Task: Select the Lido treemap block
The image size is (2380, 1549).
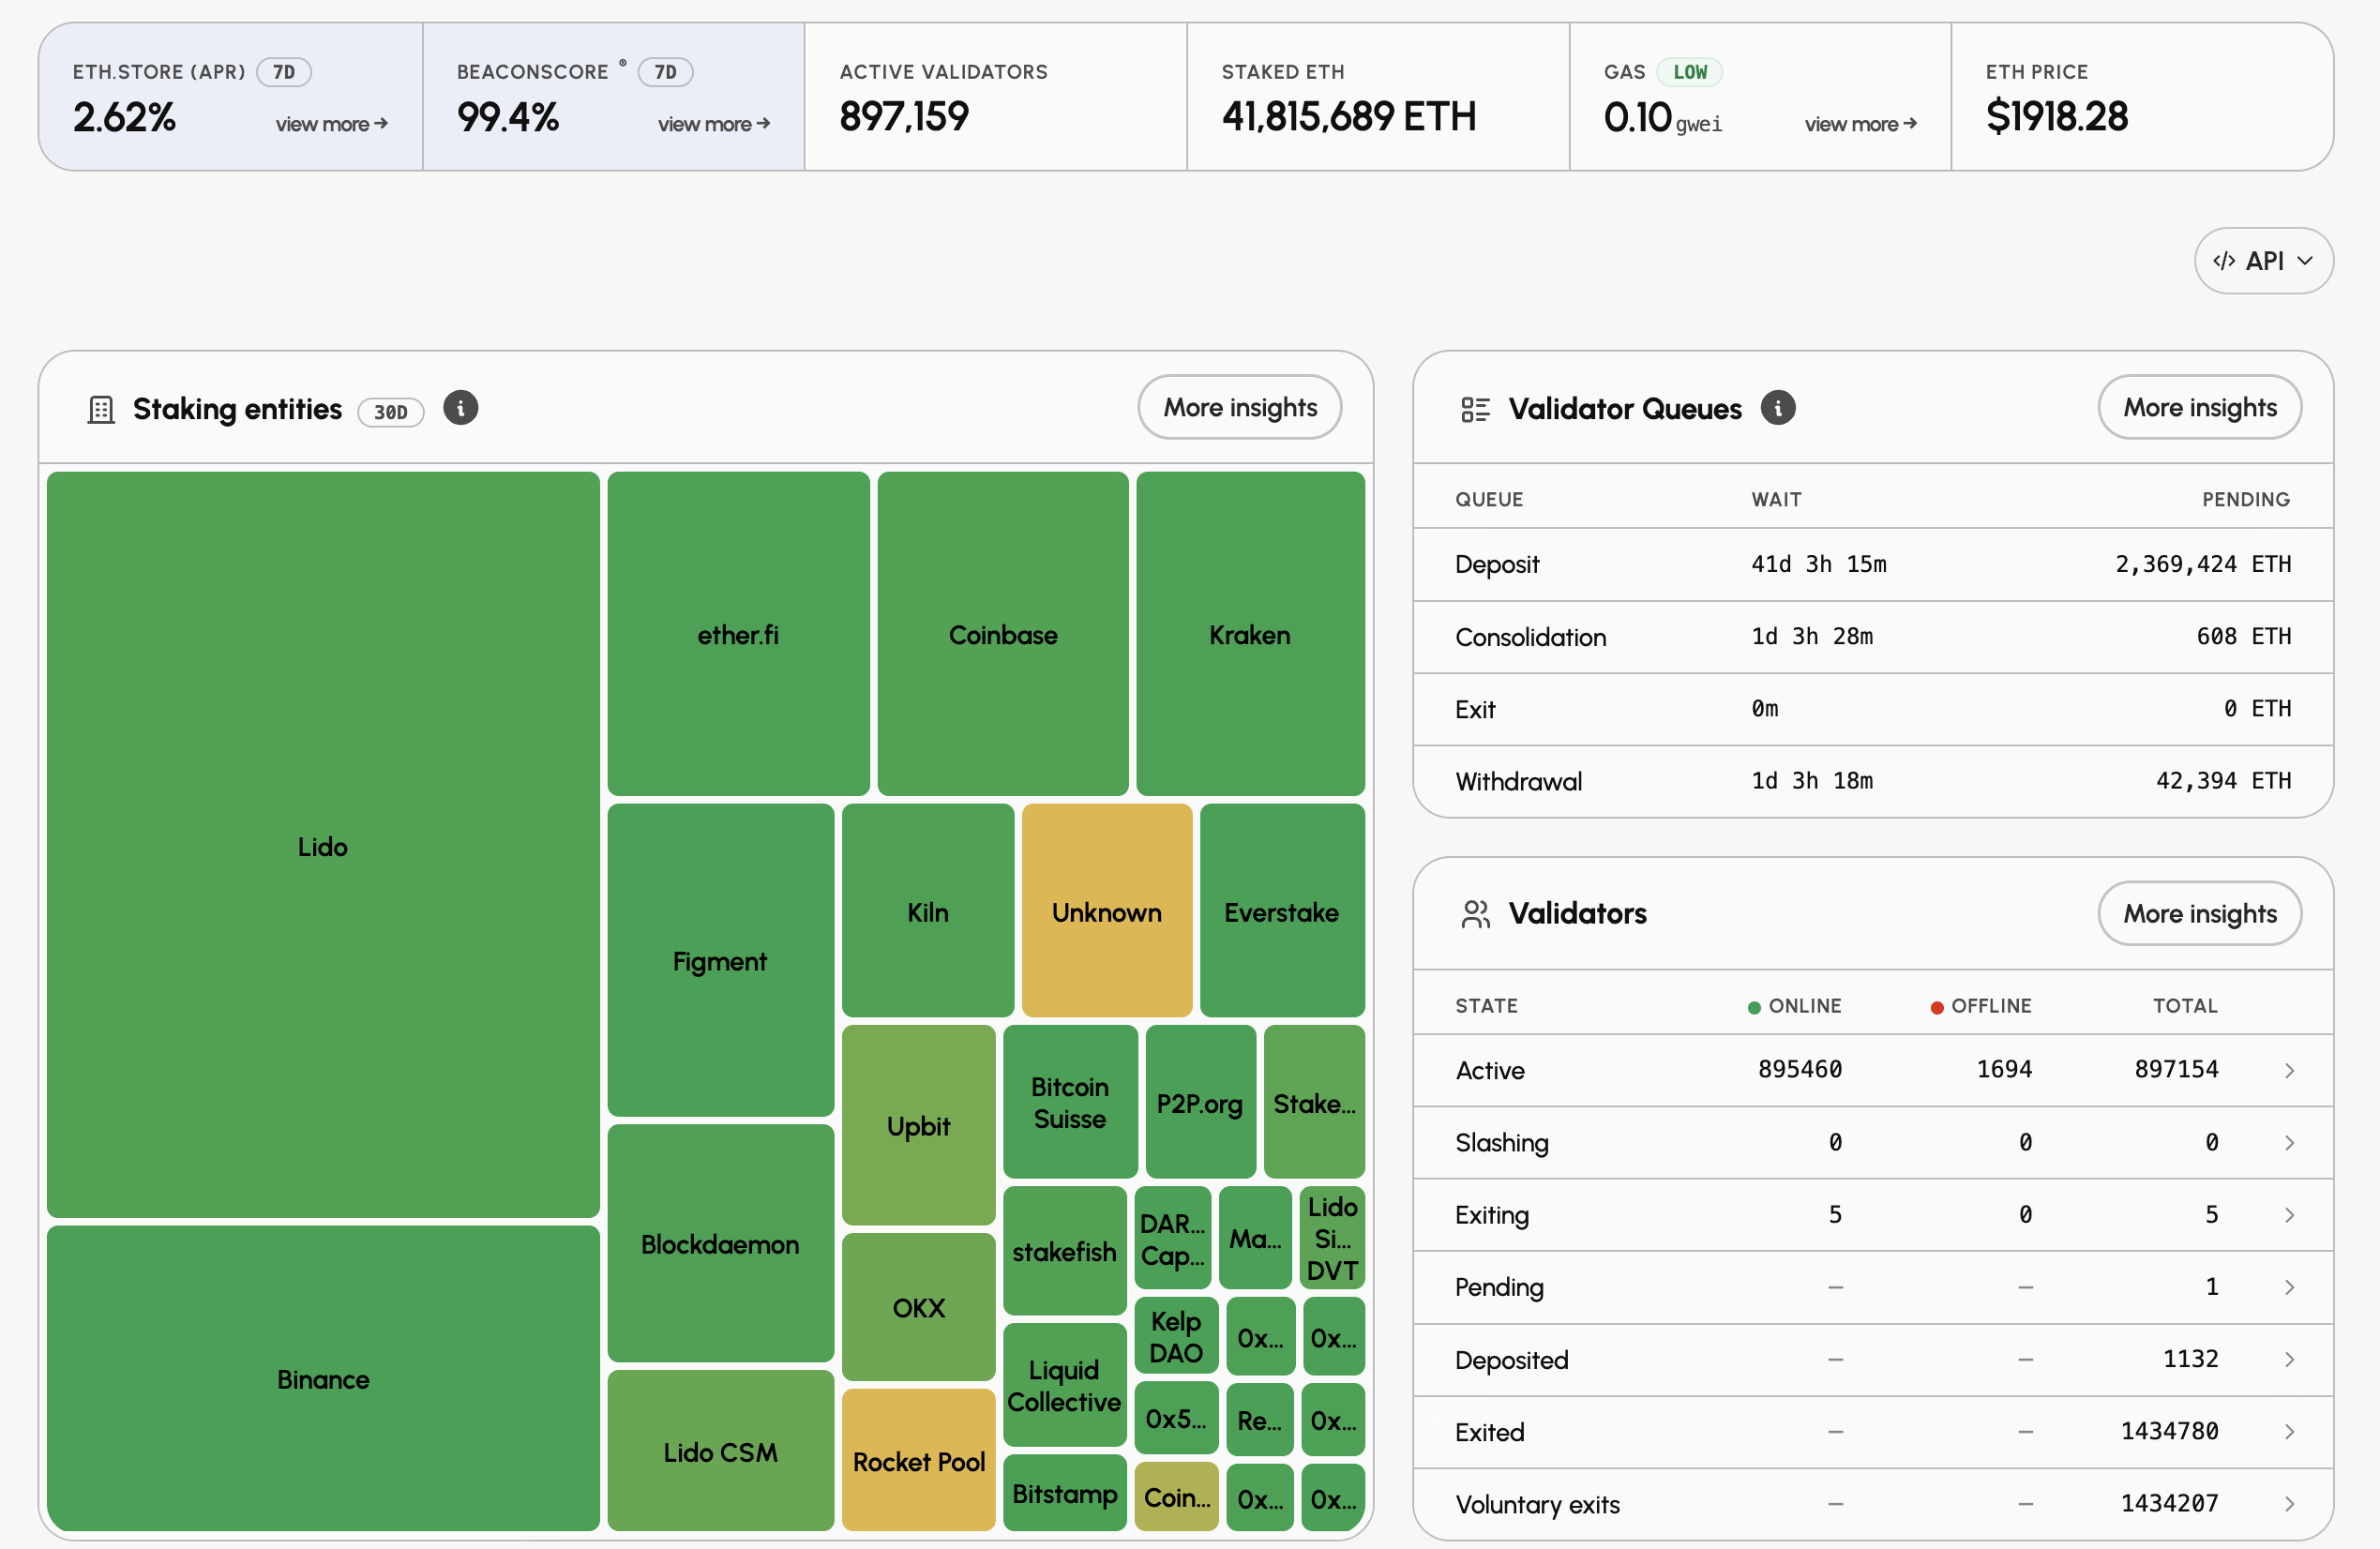Action: tap(323, 845)
